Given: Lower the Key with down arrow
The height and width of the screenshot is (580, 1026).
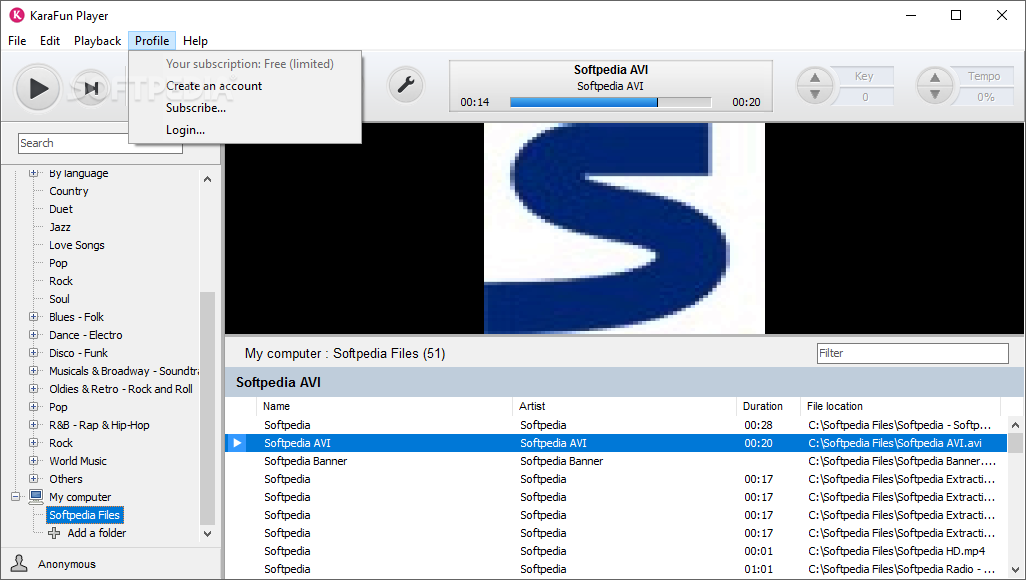Looking at the screenshot, I should point(815,94).
